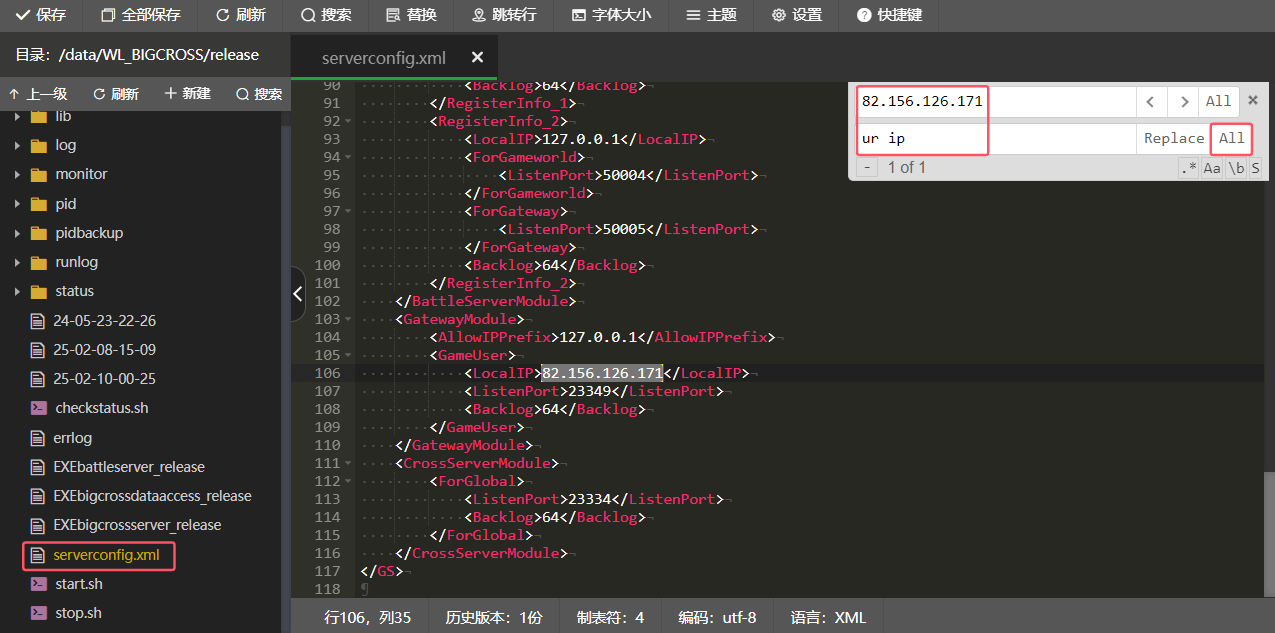The height and width of the screenshot is (633, 1275).
Task: Select the serverconfig.xml editor tab
Action: tap(384, 58)
